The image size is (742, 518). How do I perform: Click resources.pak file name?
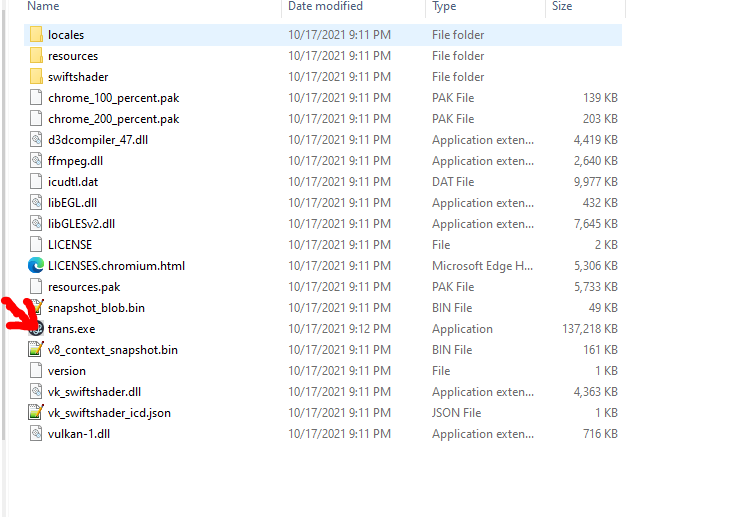click(84, 287)
